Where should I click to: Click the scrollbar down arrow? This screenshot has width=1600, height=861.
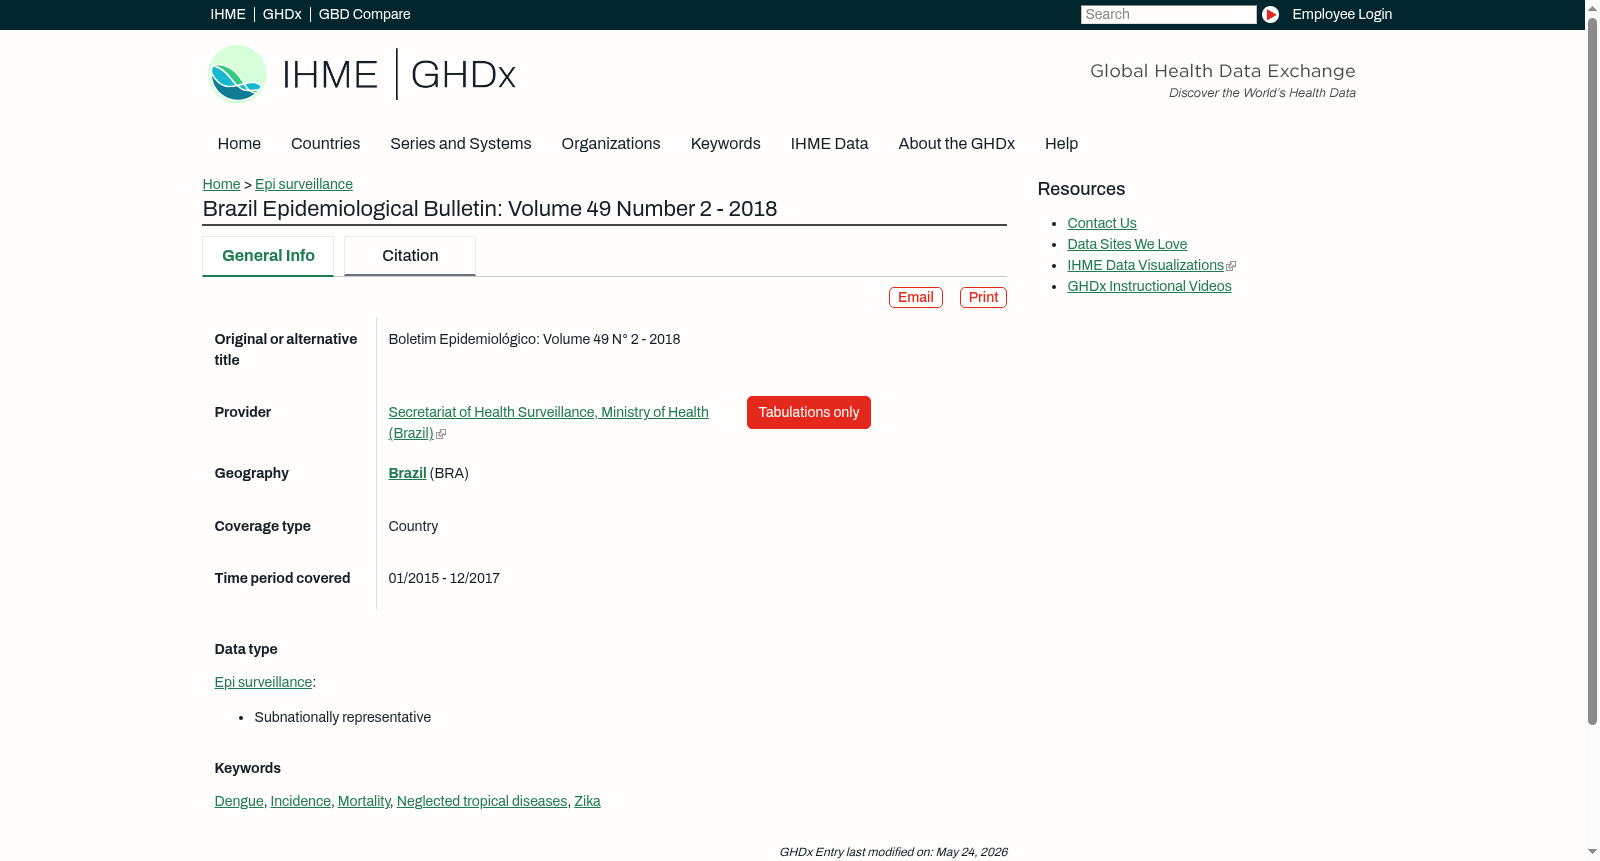(1592, 852)
